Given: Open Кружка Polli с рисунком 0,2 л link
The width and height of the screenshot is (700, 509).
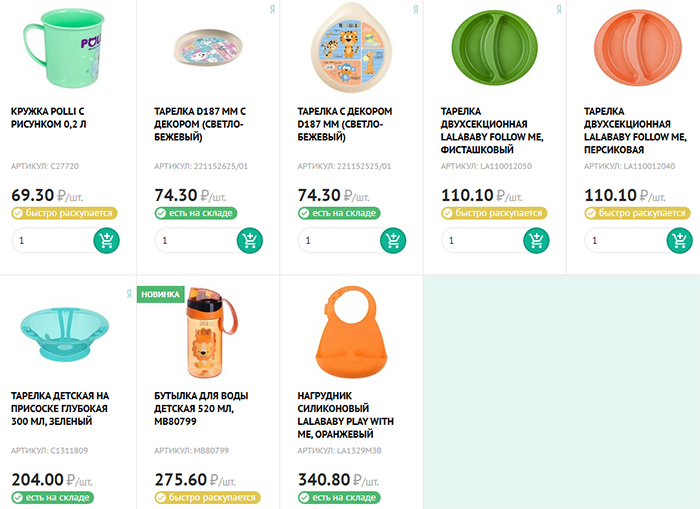Looking at the screenshot, I should point(48,117).
